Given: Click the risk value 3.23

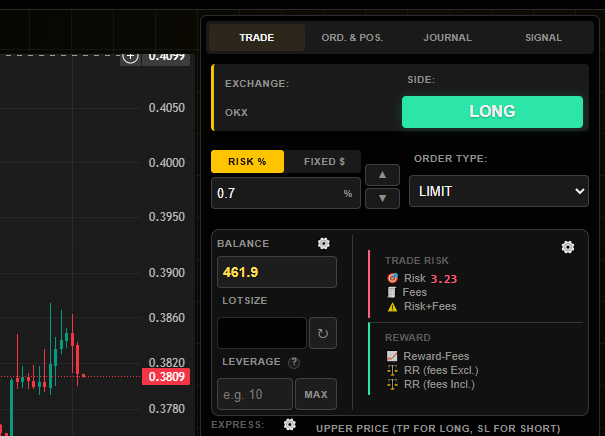Looking at the screenshot, I should click(444, 279).
